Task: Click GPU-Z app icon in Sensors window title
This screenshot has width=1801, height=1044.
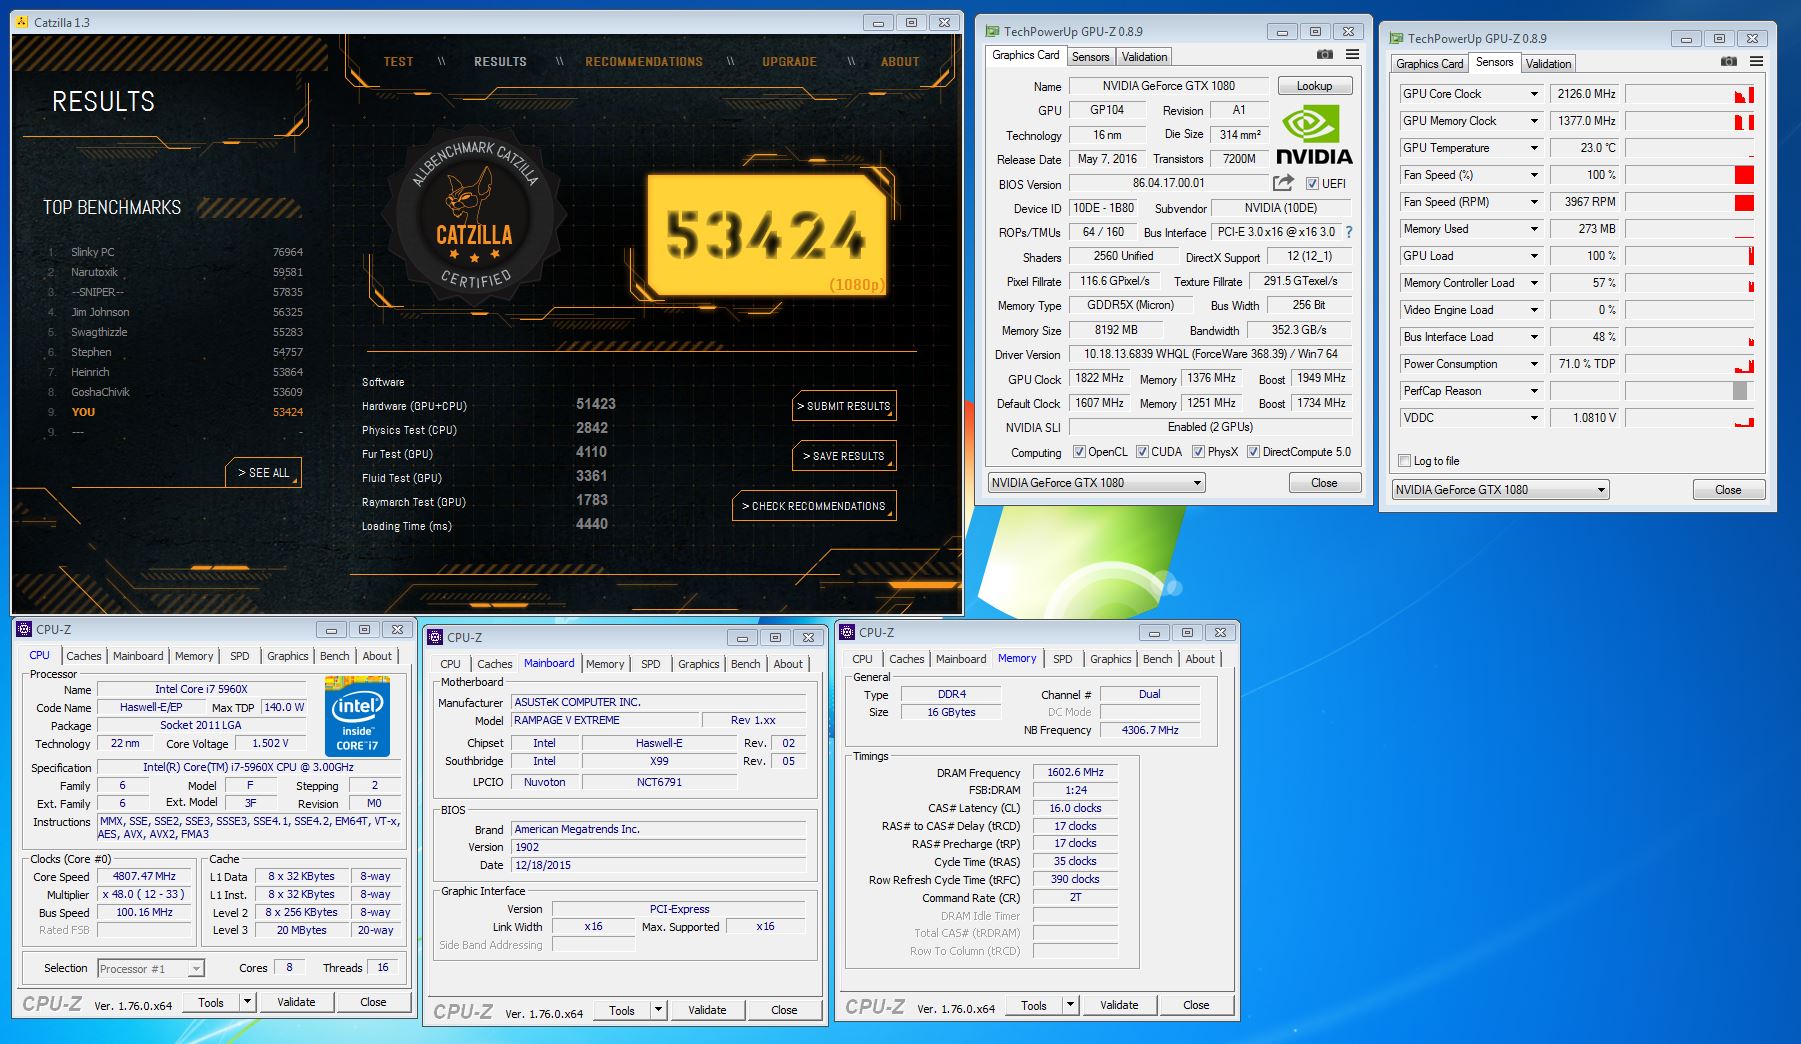Action: 1396,38
